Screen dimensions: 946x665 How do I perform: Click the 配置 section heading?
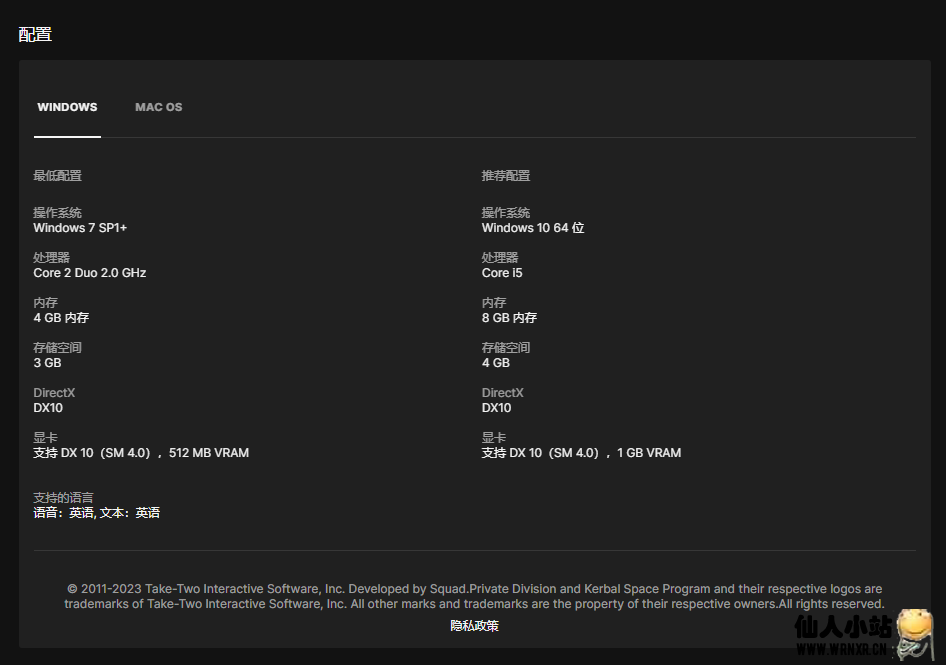35,34
